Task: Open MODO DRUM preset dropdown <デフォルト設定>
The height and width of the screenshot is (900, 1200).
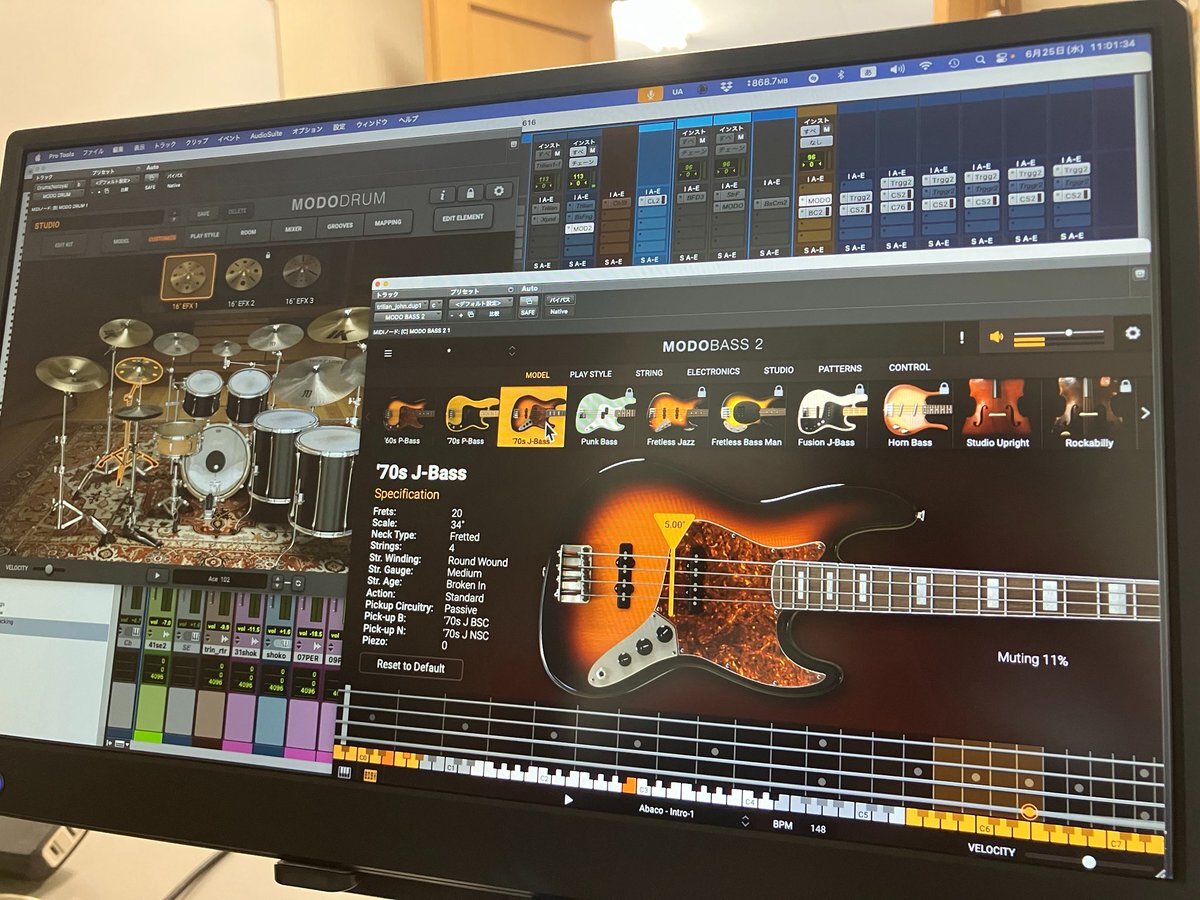Action: point(116,183)
